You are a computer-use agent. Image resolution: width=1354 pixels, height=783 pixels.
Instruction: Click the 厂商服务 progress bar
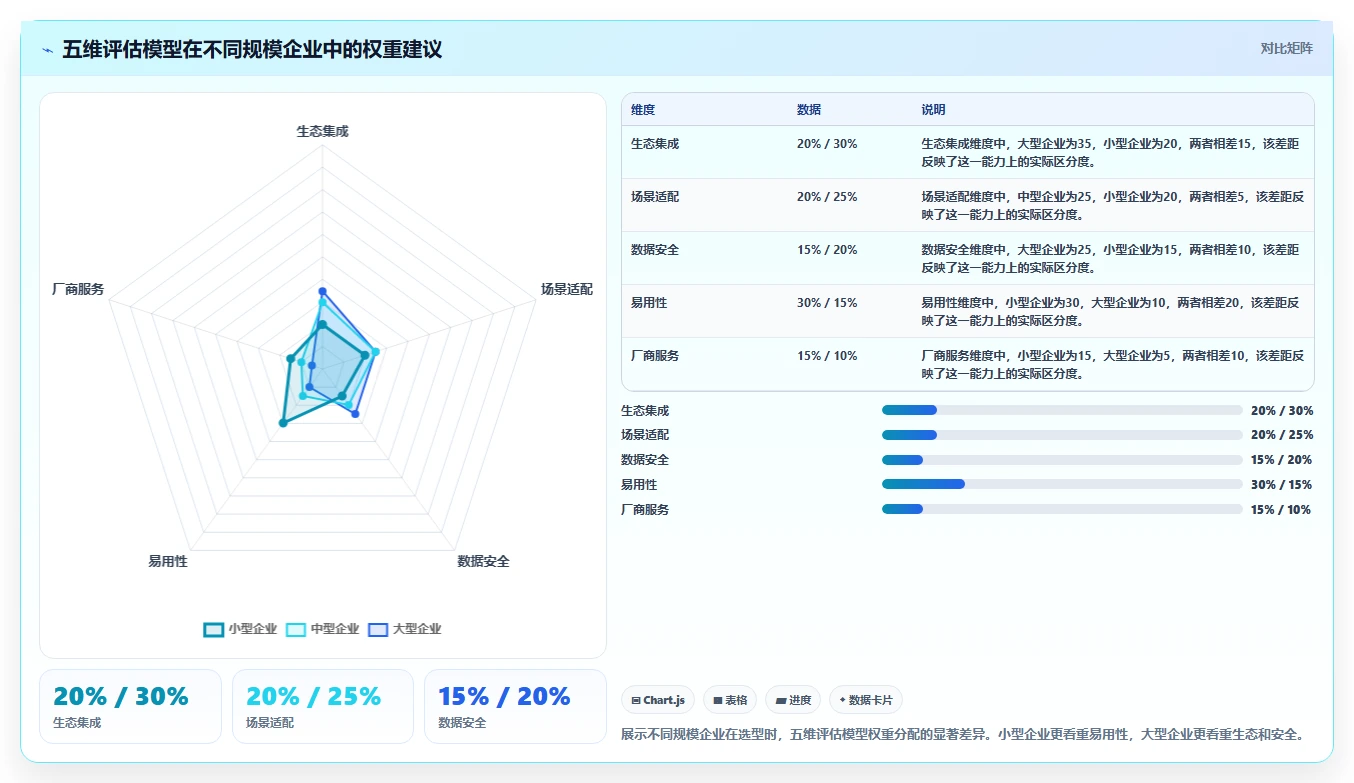(x=1062, y=509)
